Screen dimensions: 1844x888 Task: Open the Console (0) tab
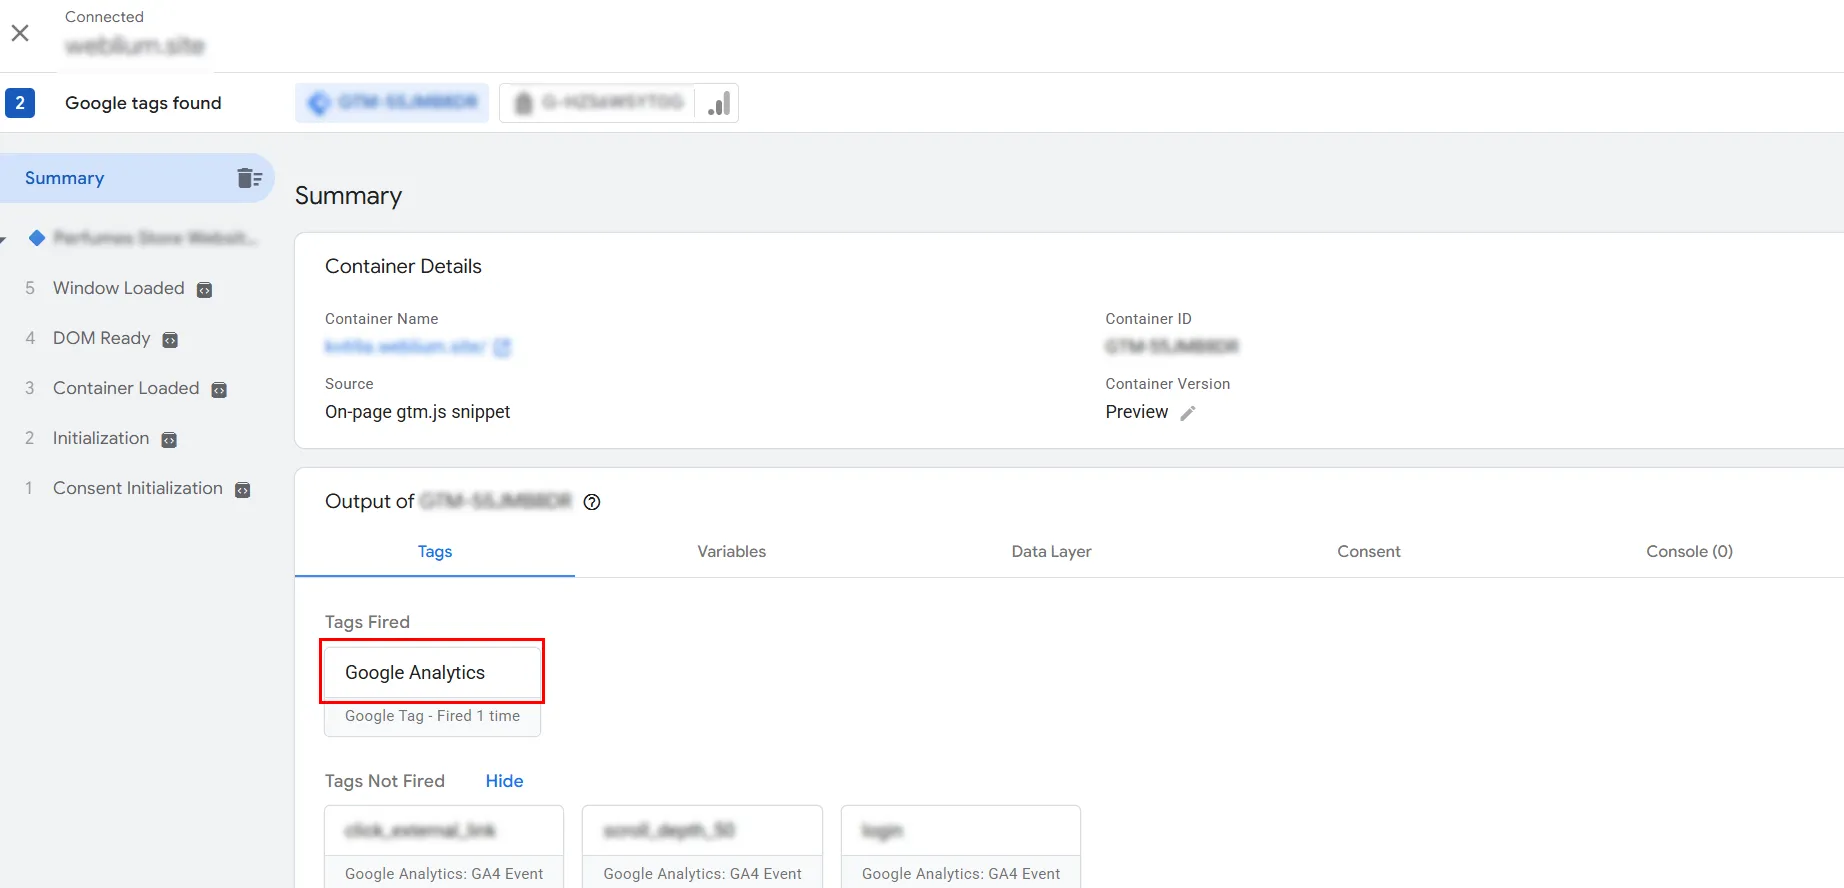[x=1689, y=551]
